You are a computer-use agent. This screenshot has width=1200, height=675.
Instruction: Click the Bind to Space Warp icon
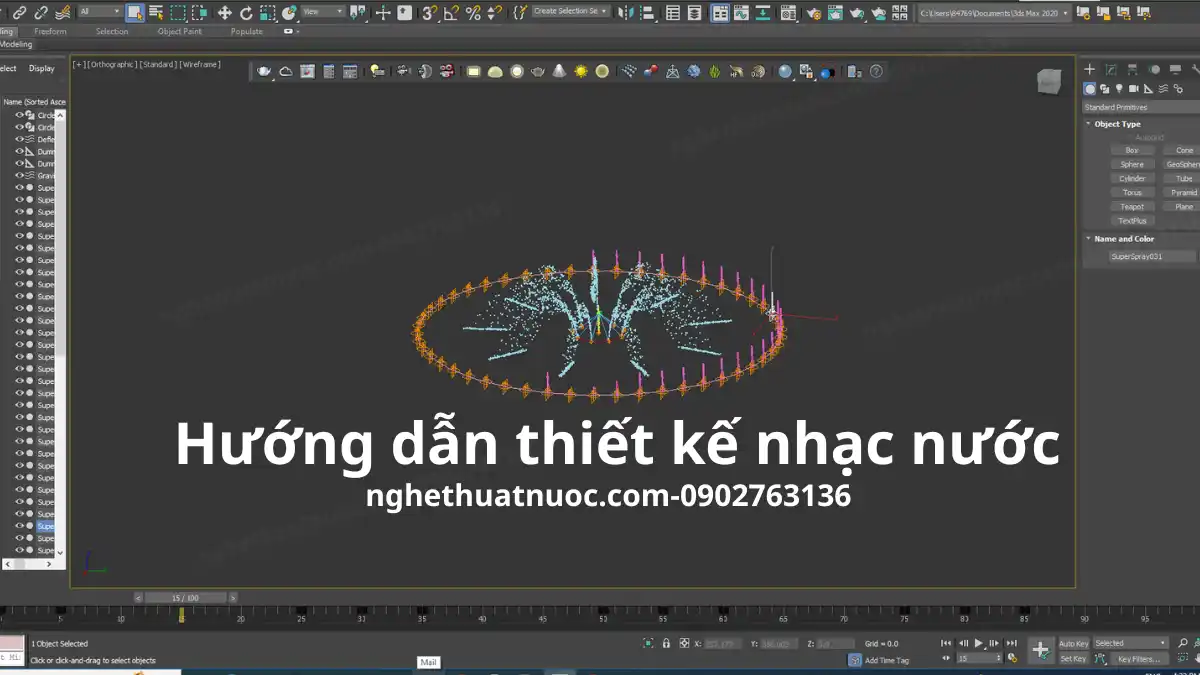(63, 13)
